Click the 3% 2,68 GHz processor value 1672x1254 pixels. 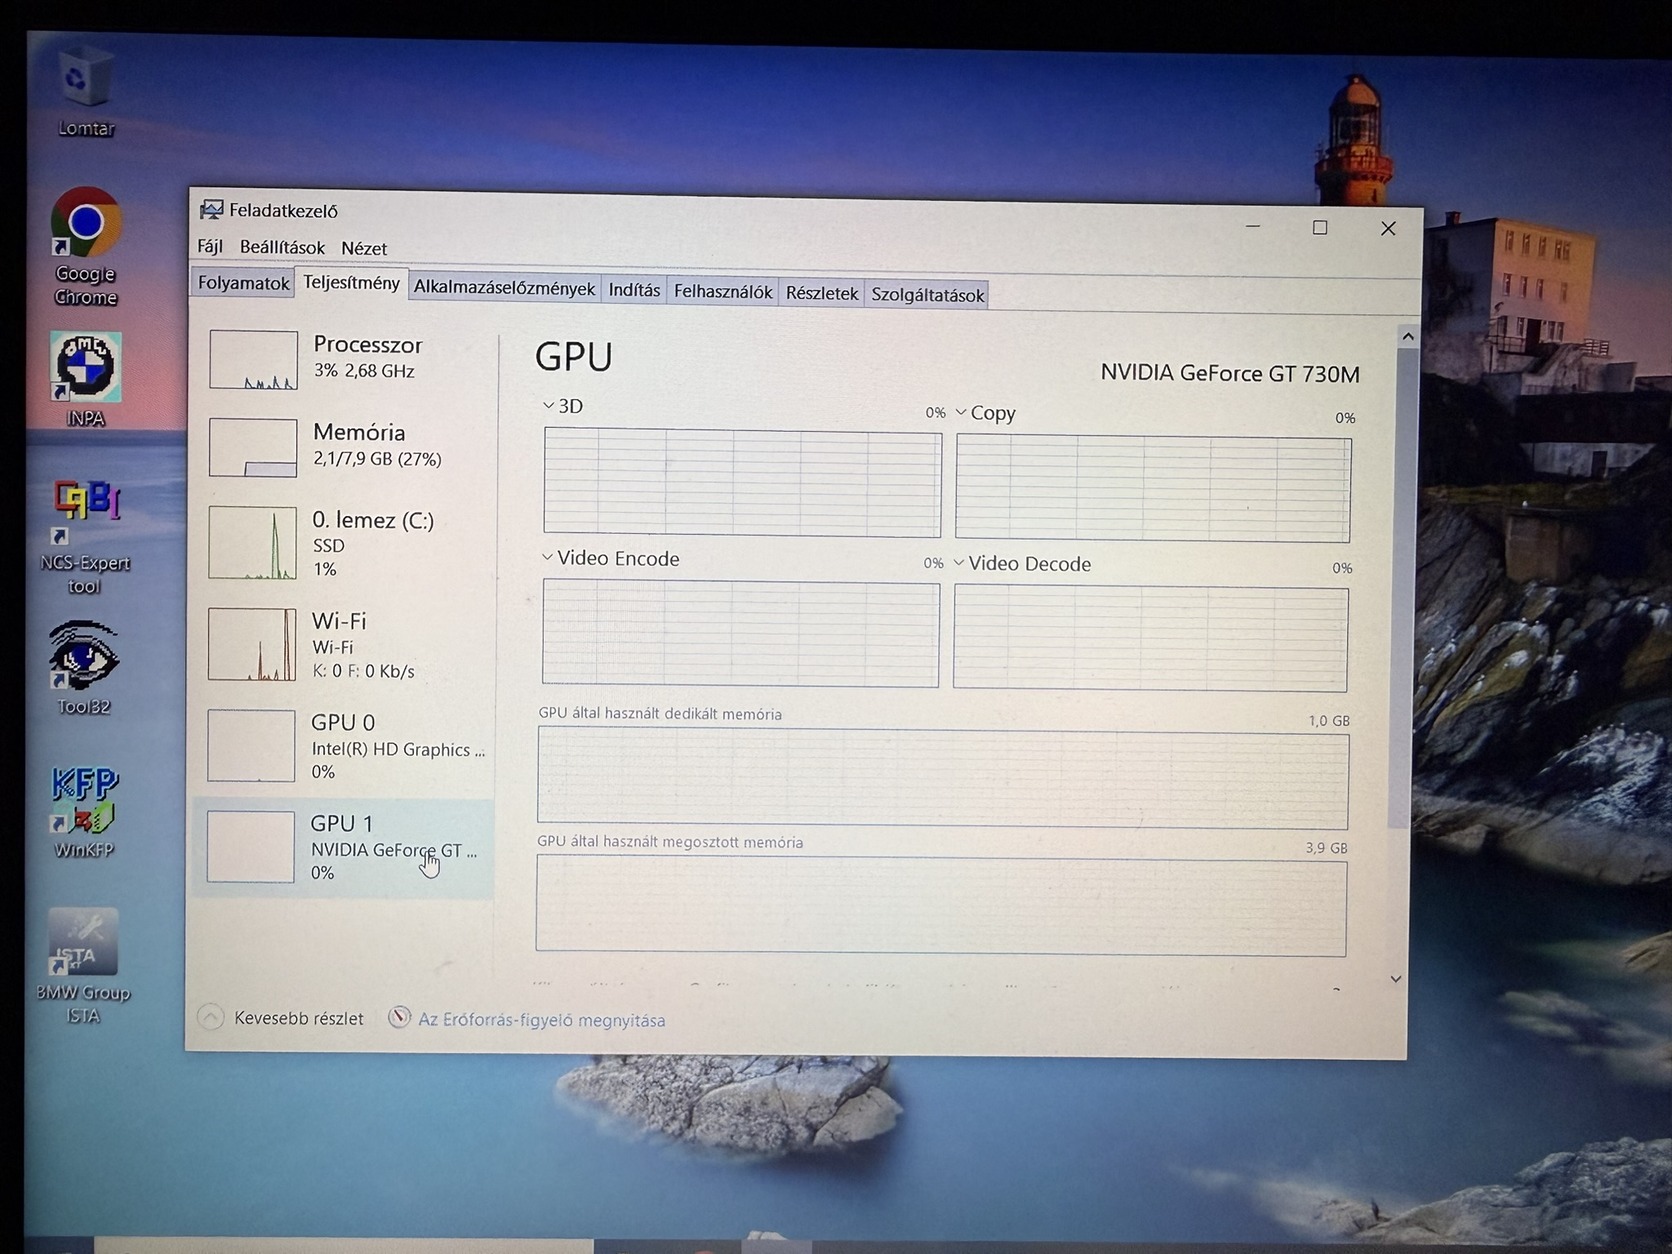(364, 371)
